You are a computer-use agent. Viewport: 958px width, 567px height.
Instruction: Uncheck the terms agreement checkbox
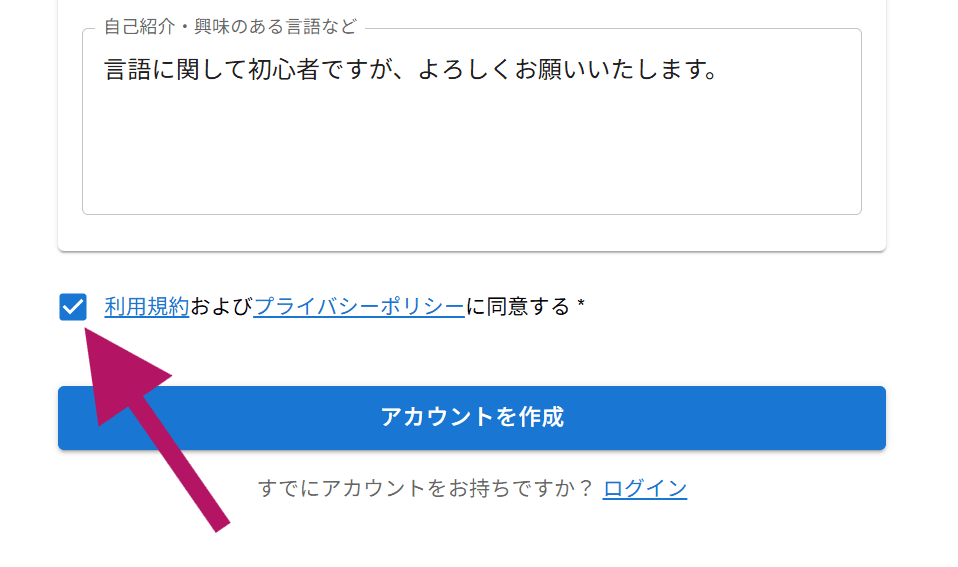pos(73,307)
